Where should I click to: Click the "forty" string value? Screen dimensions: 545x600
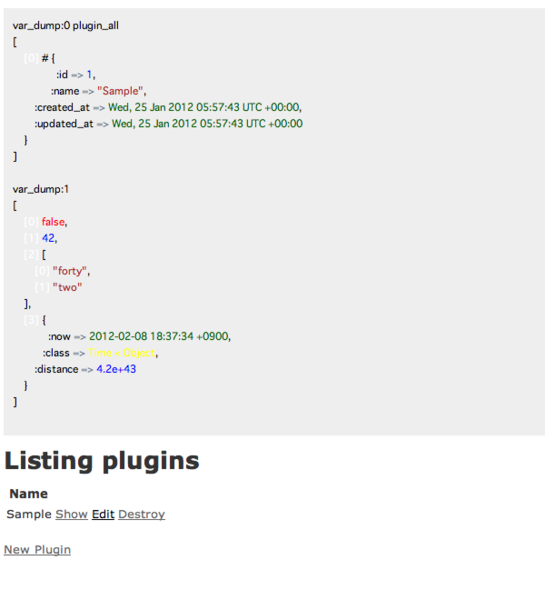(x=70, y=271)
